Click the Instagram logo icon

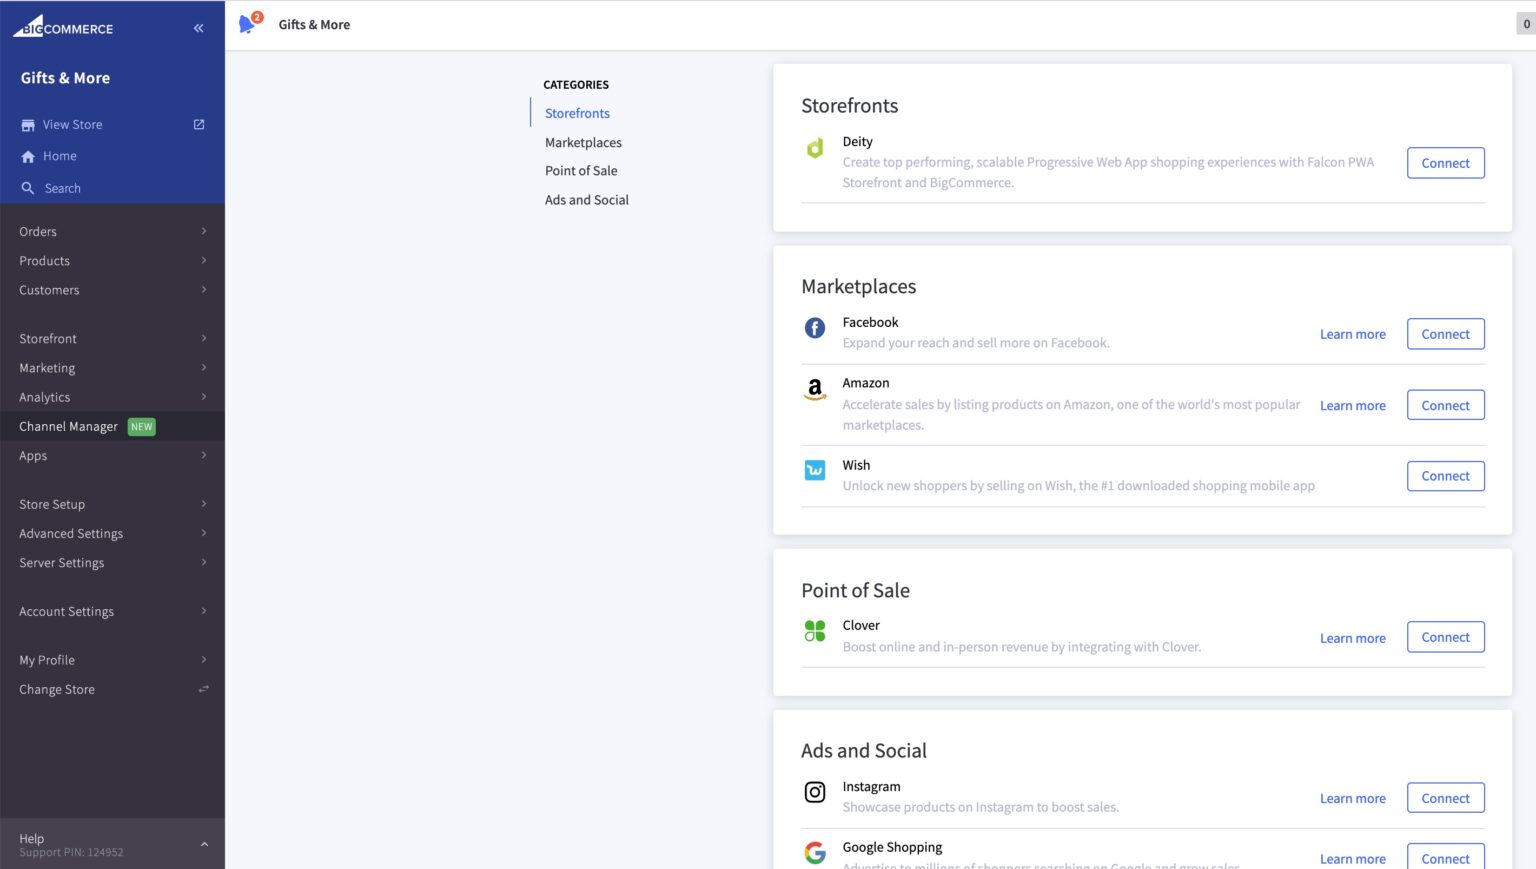coord(815,792)
